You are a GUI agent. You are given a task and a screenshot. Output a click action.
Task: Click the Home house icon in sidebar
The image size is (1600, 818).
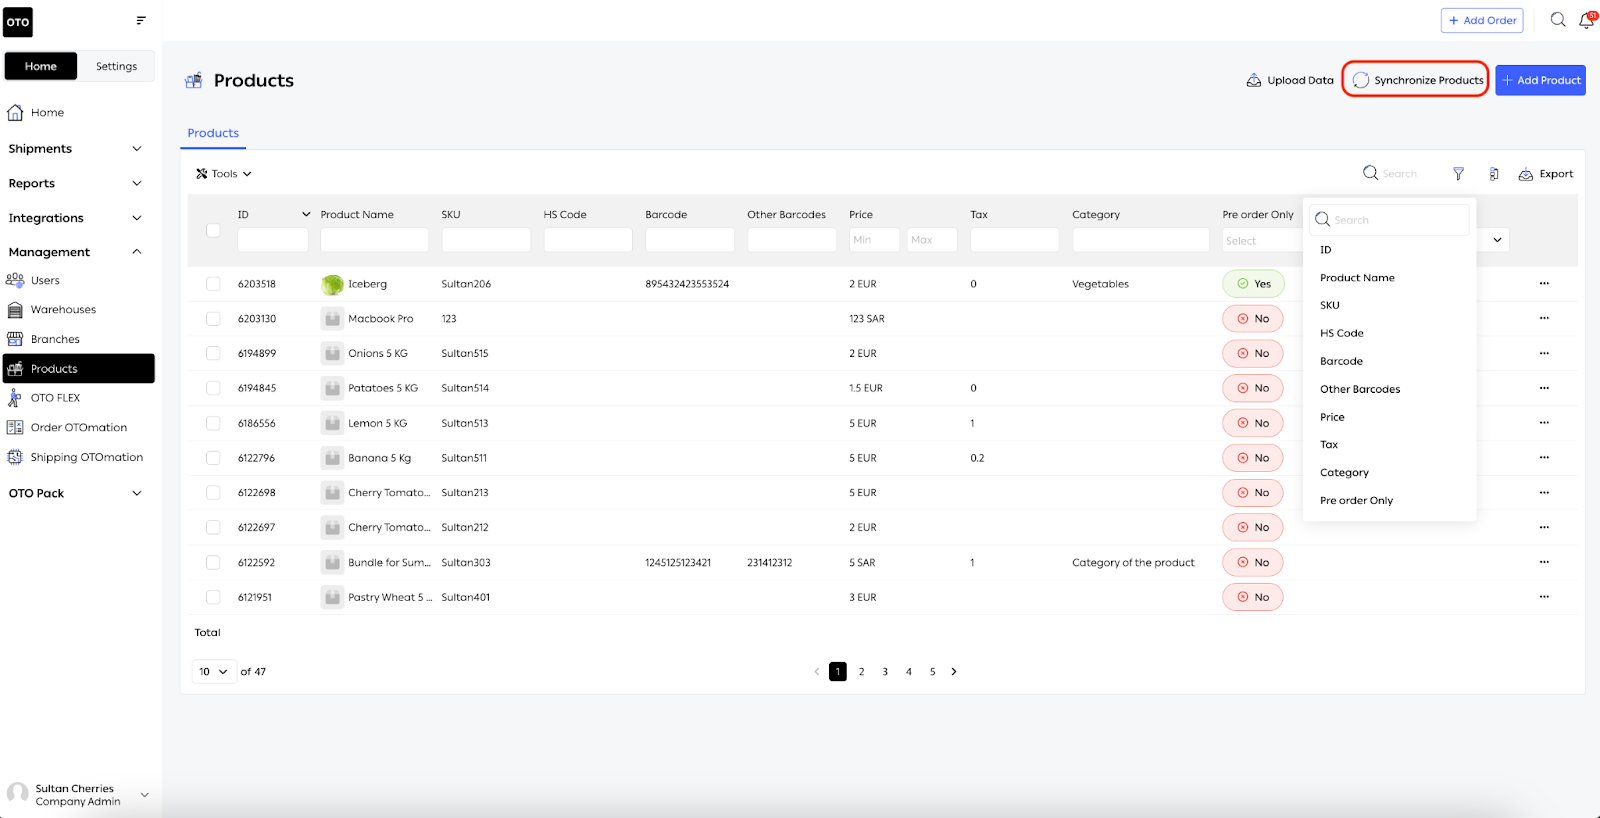tap(15, 112)
